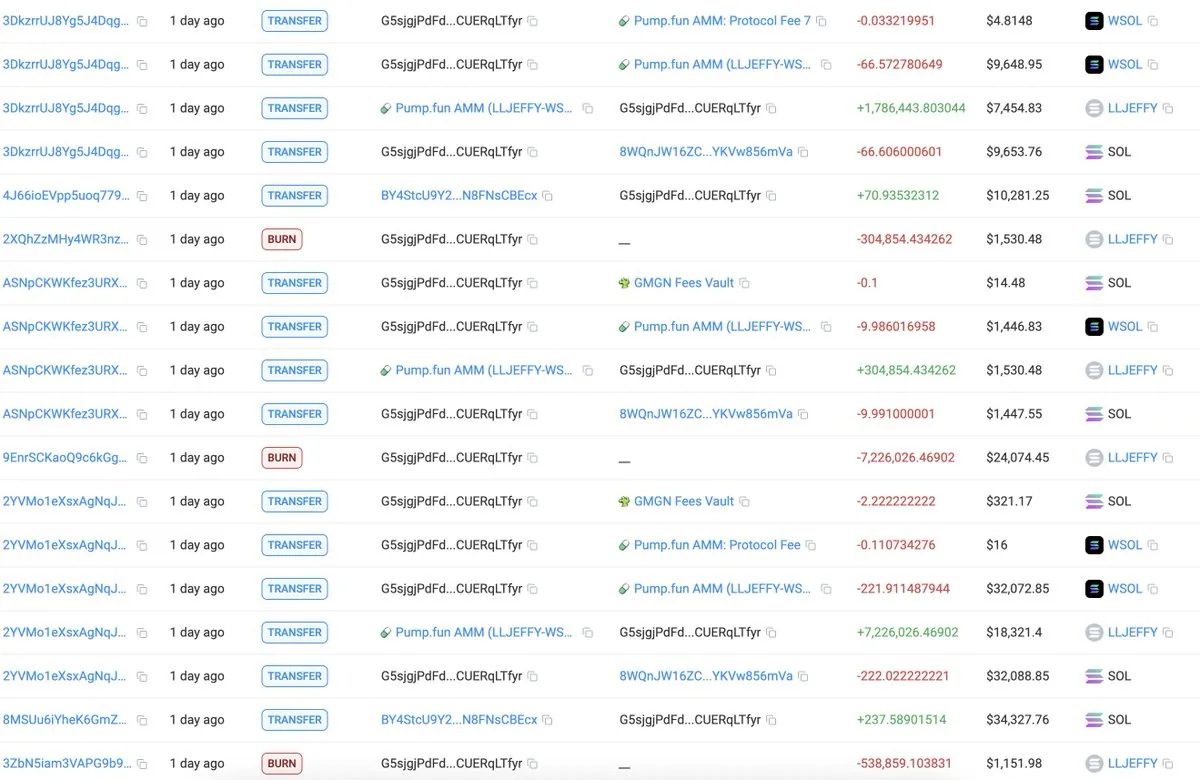The image size is (1200, 780).
Task: Open BY4StcU9Y2 account in +237.58901514 row
Action: (x=459, y=720)
